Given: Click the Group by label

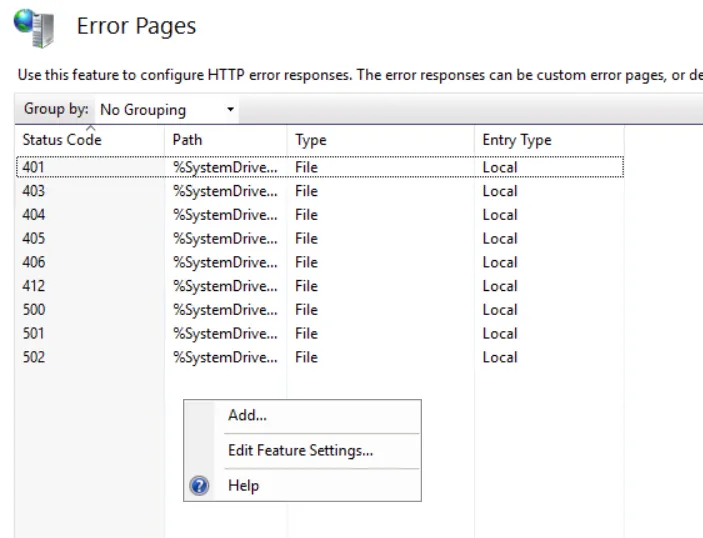Looking at the screenshot, I should pyautogui.click(x=56, y=109).
